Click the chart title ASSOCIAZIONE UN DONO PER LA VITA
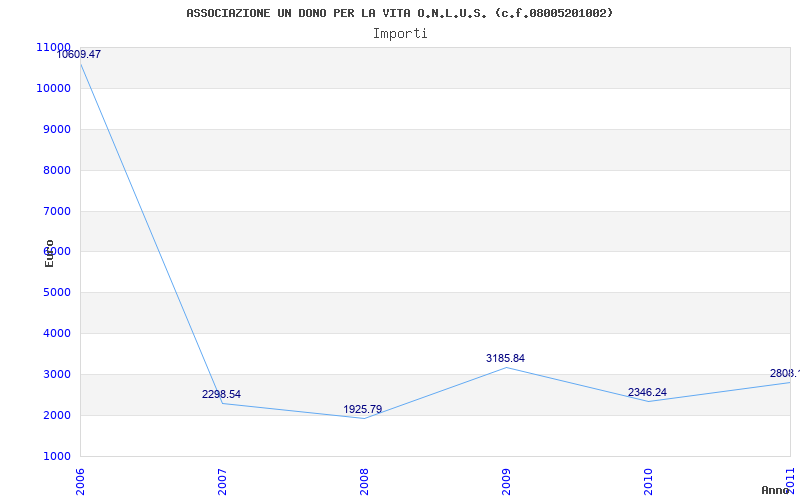 (x=399, y=13)
